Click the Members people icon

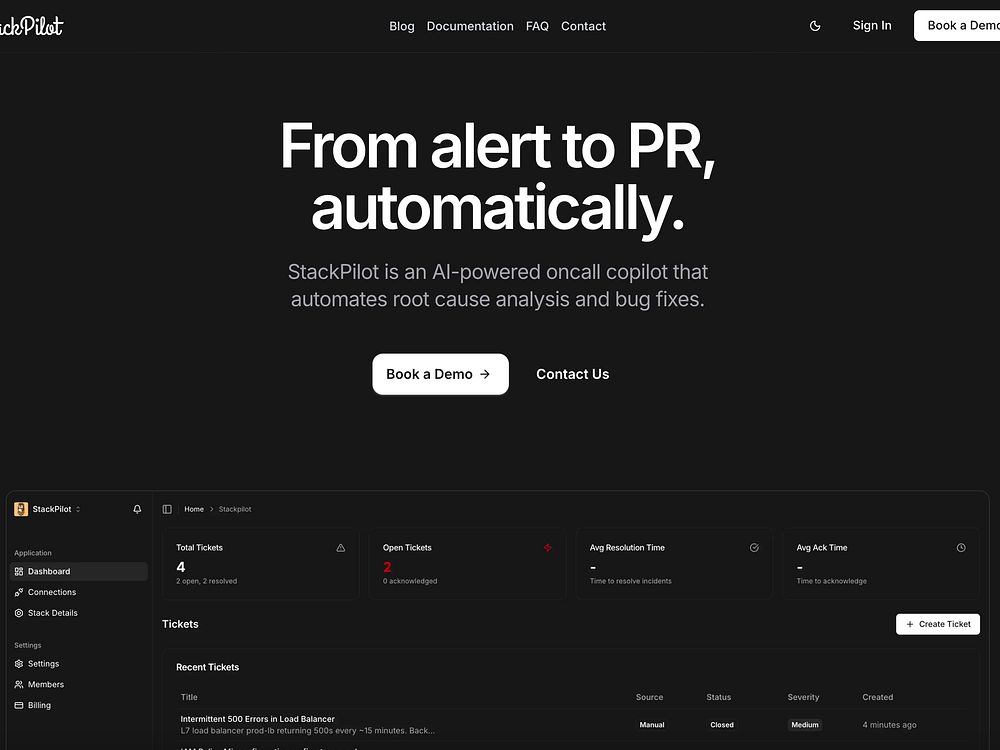(x=19, y=684)
